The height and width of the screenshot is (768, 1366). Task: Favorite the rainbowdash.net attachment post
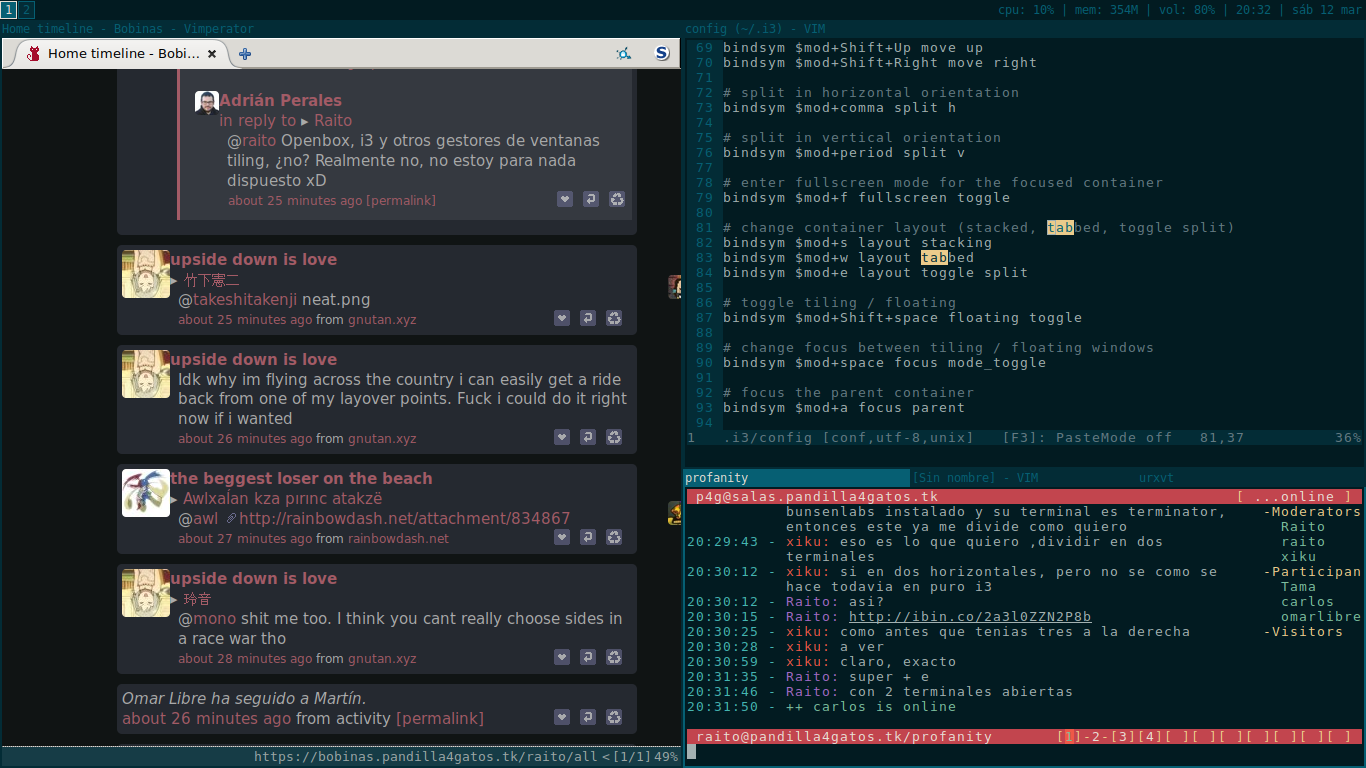[x=562, y=537]
